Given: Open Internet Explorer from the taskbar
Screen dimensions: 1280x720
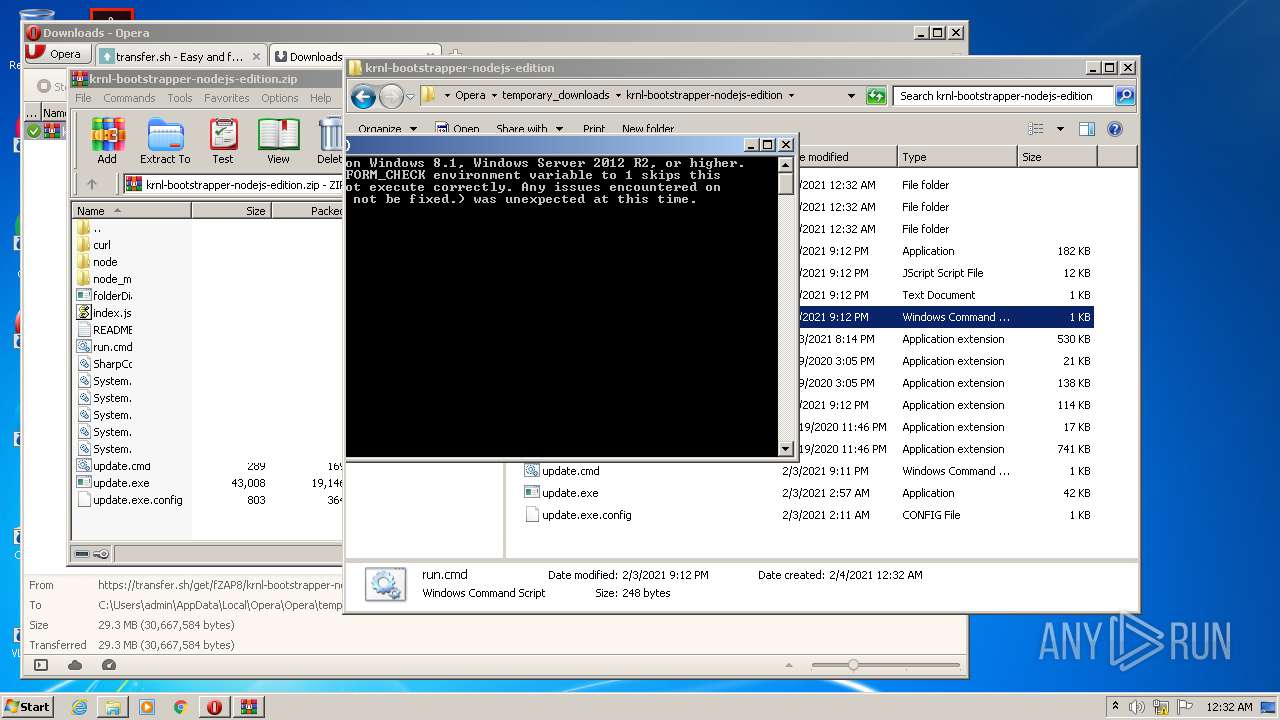Looking at the screenshot, I should [x=79, y=707].
